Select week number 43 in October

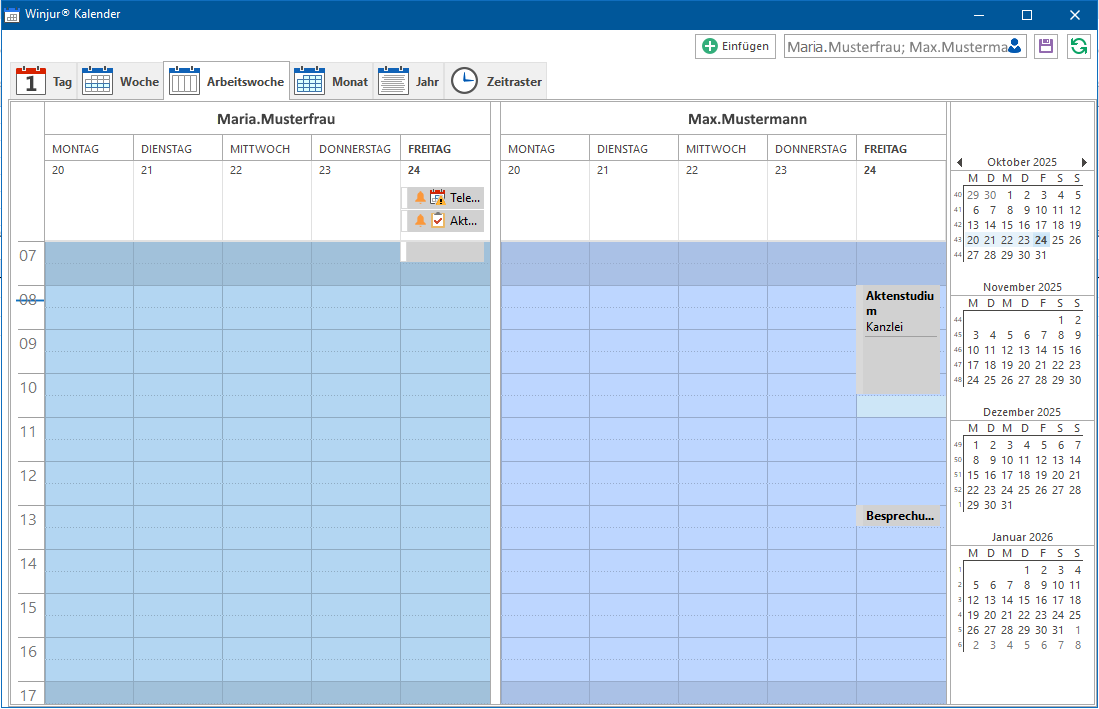point(958,240)
